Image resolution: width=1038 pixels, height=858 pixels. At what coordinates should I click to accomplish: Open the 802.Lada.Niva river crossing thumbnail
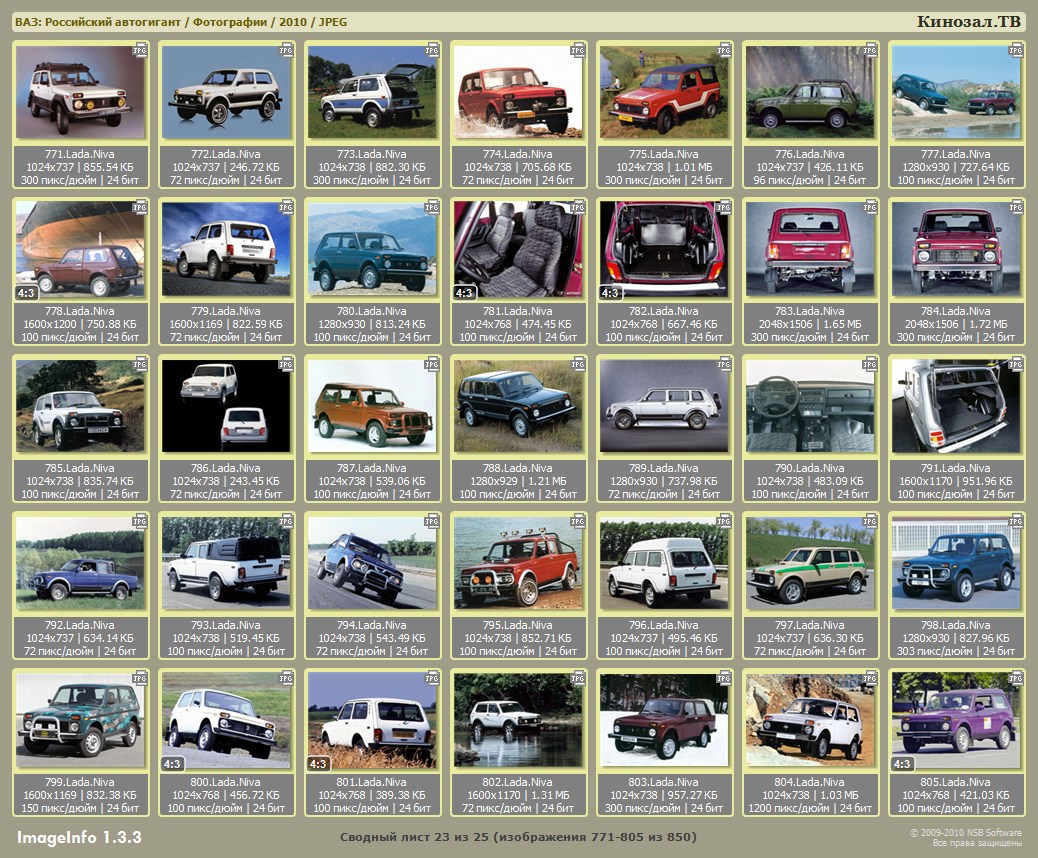point(518,720)
